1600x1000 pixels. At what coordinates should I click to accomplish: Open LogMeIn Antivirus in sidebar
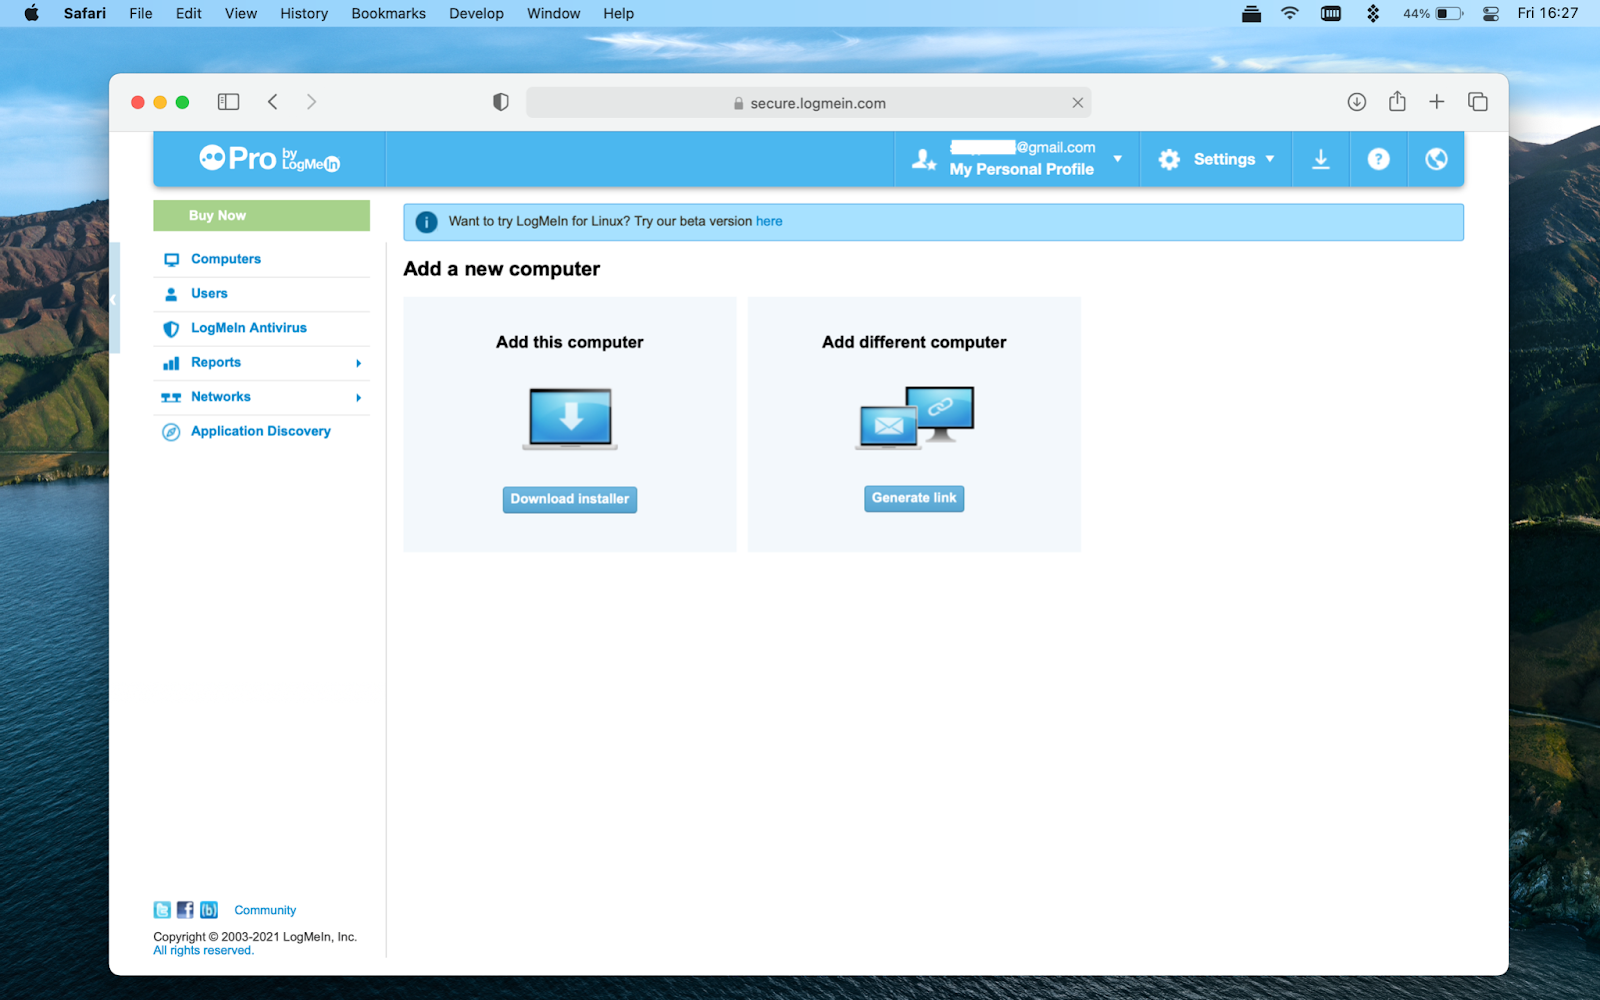point(249,328)
